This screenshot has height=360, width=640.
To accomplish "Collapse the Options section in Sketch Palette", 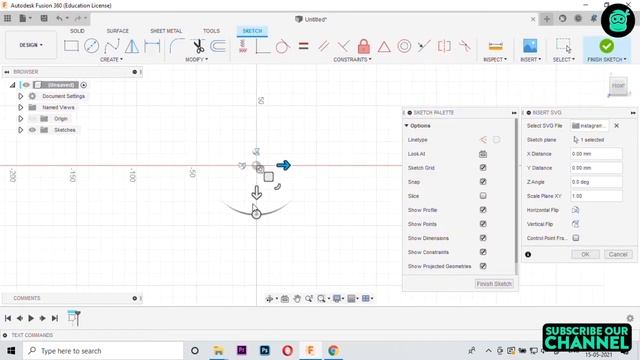I will [x=407, y=126].
